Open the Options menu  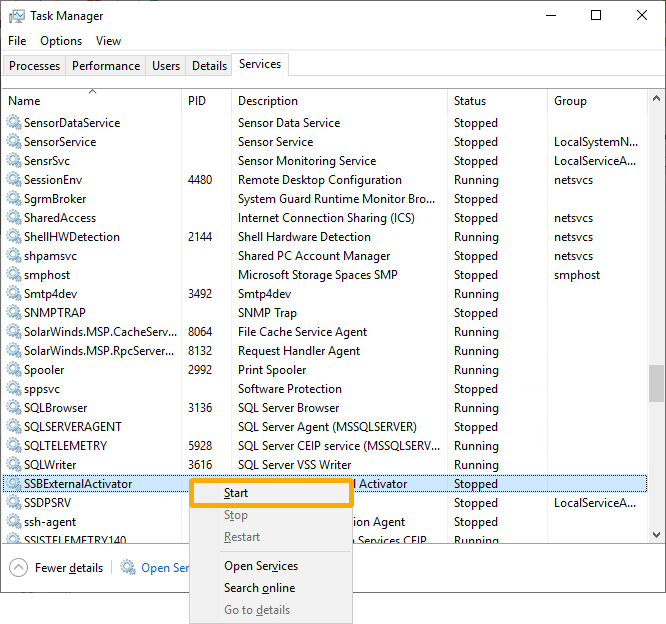pos(61,41)
